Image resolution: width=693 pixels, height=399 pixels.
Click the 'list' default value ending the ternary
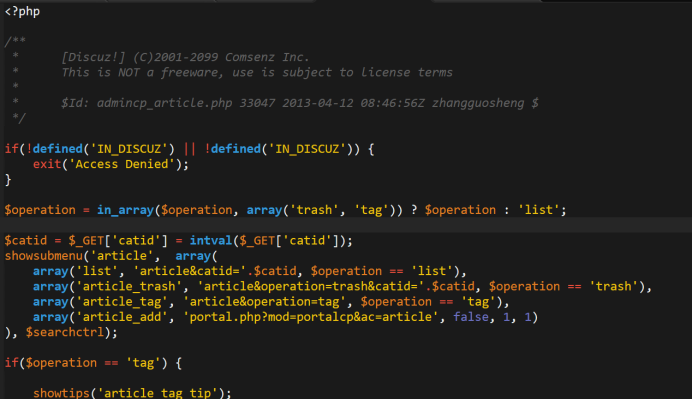point(538,210)
